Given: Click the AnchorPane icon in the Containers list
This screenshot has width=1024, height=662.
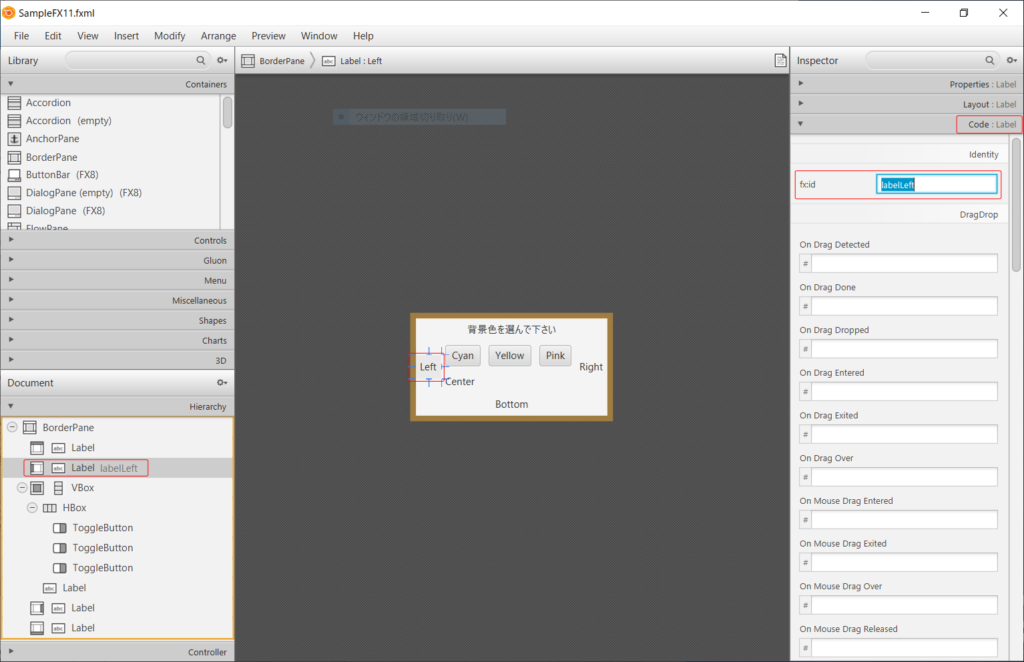Looking at the screenshot, I should click(15, 138).
